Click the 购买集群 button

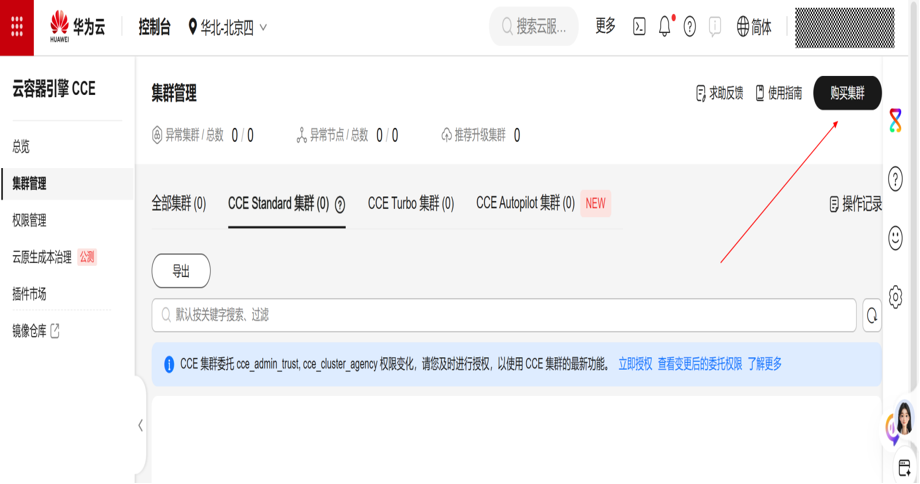pos(847,93)
